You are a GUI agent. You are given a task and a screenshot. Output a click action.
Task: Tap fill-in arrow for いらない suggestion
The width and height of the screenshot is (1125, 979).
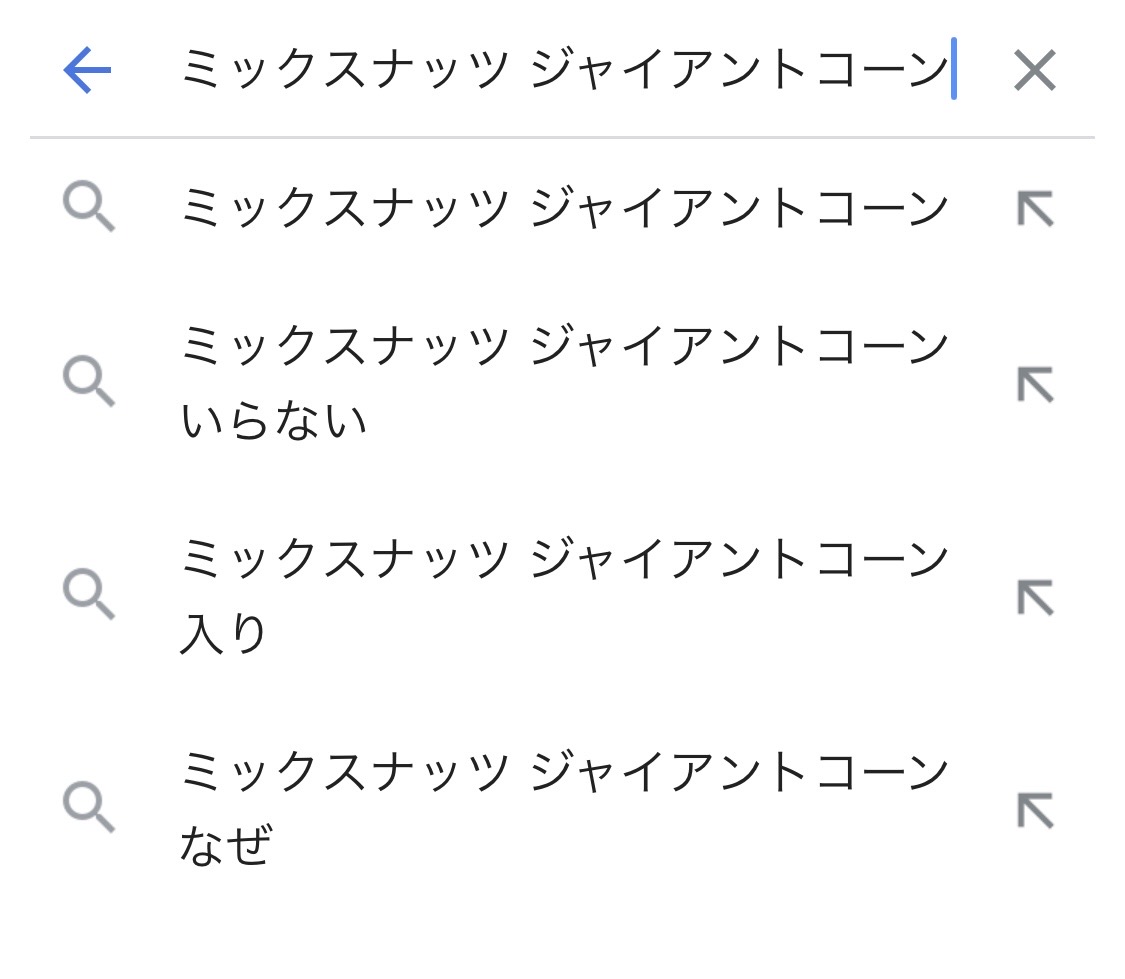pyautogui.click(x=1035, y=383)
